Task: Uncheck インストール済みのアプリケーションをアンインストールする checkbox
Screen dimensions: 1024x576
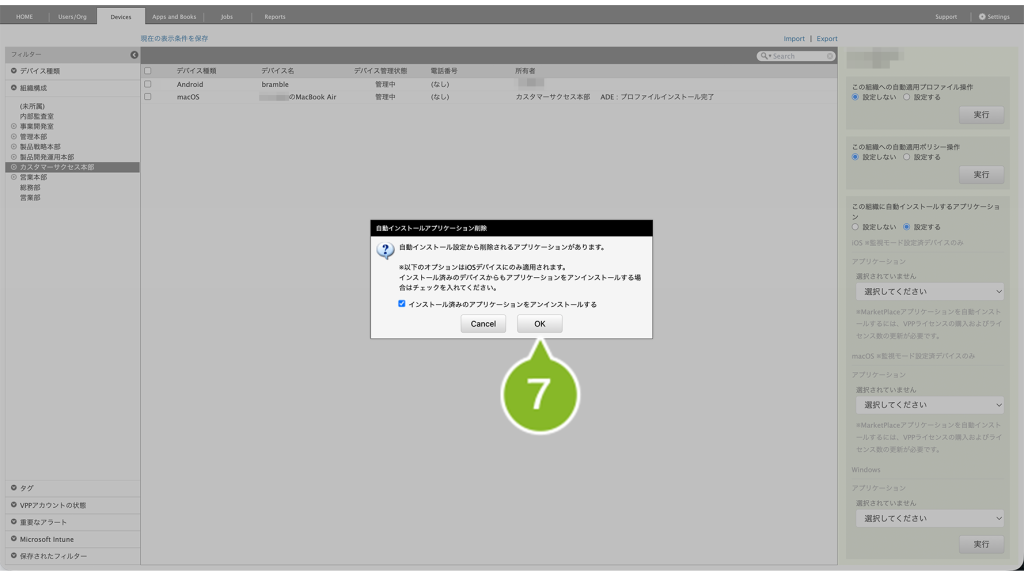Action: click(402, 304)
